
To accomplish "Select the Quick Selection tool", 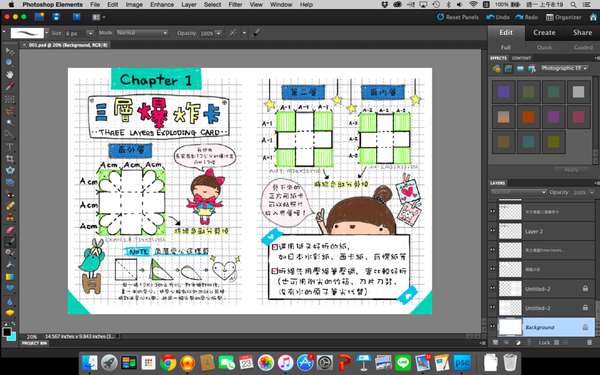I will pyautogui.click(x=10, y=135).
